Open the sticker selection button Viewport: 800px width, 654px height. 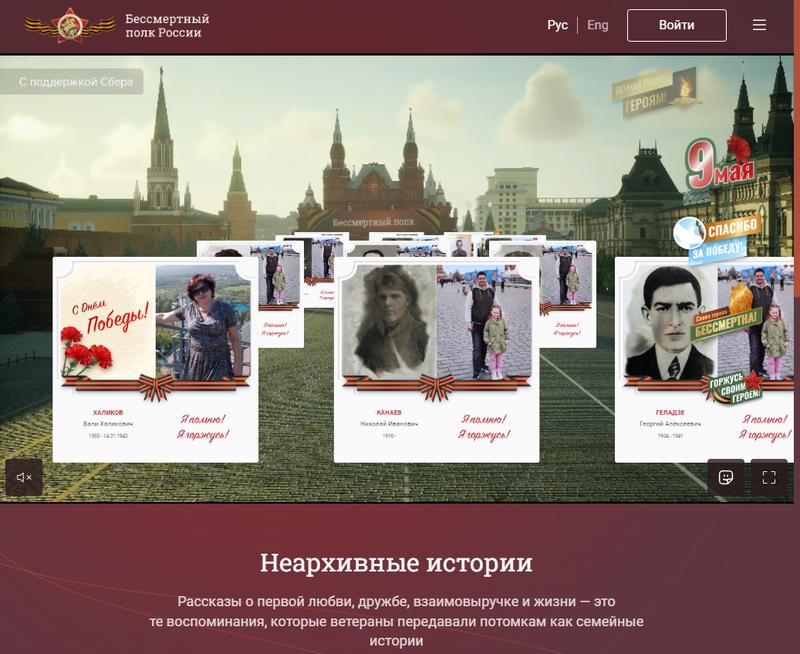(x=726, y=477)
